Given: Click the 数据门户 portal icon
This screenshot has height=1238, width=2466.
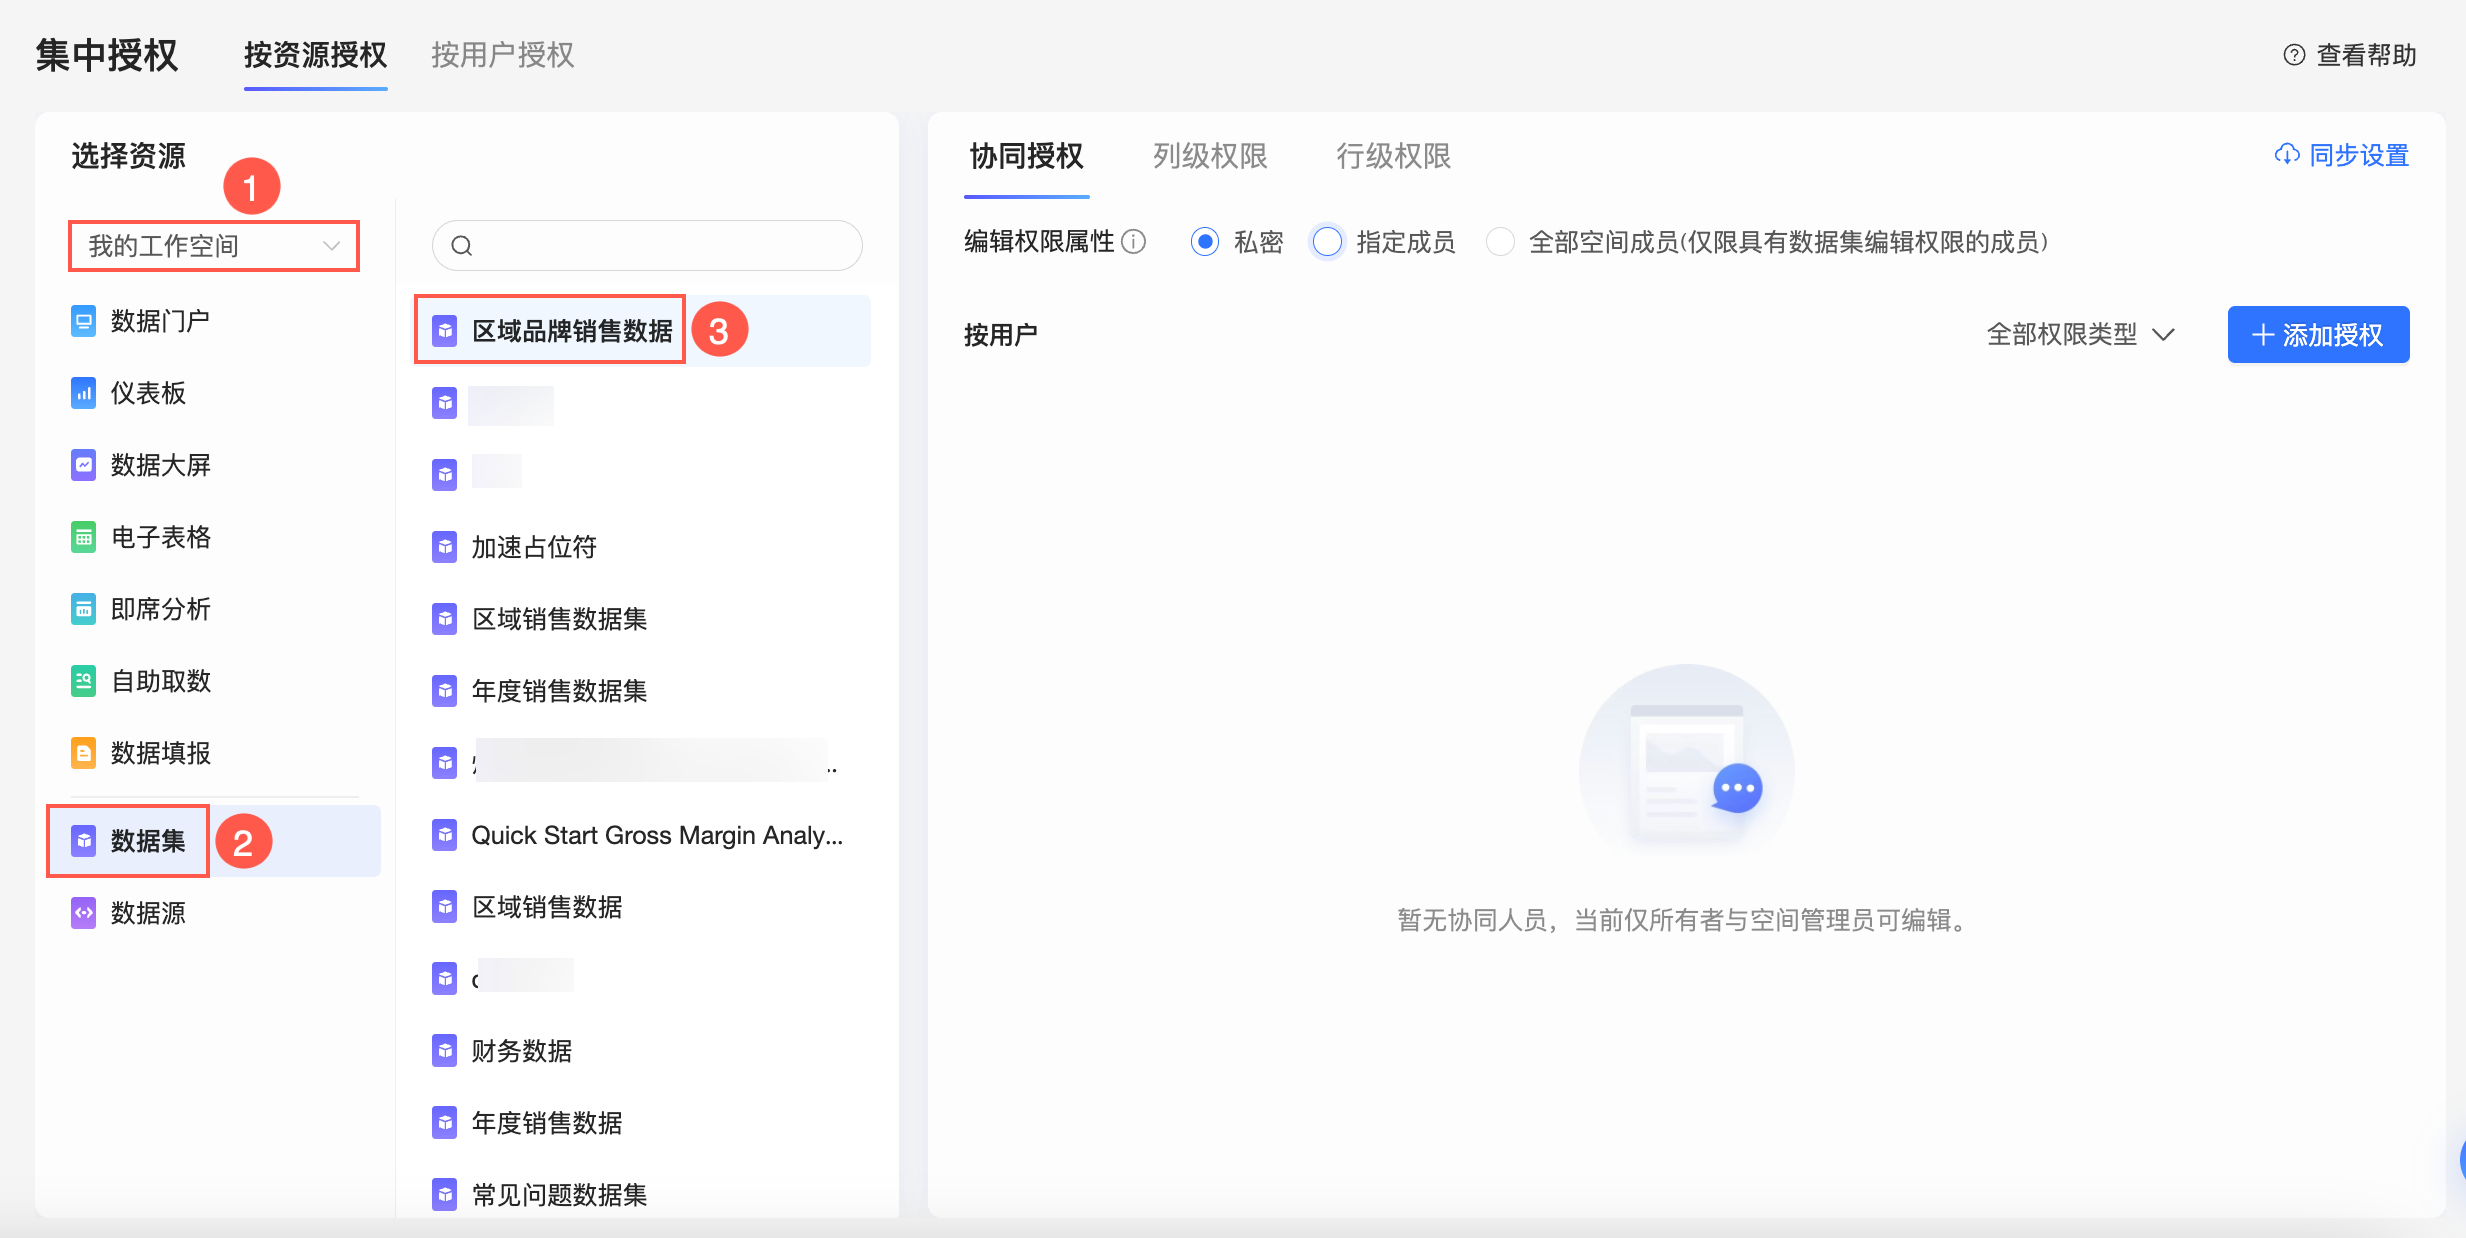Looking at the screenshot, I should pyautogui.click(x=84, y=321).
